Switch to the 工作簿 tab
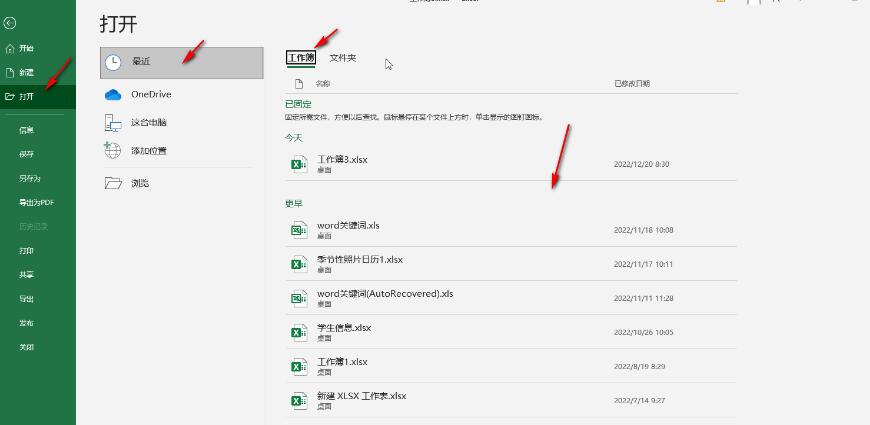 (301, 57)
